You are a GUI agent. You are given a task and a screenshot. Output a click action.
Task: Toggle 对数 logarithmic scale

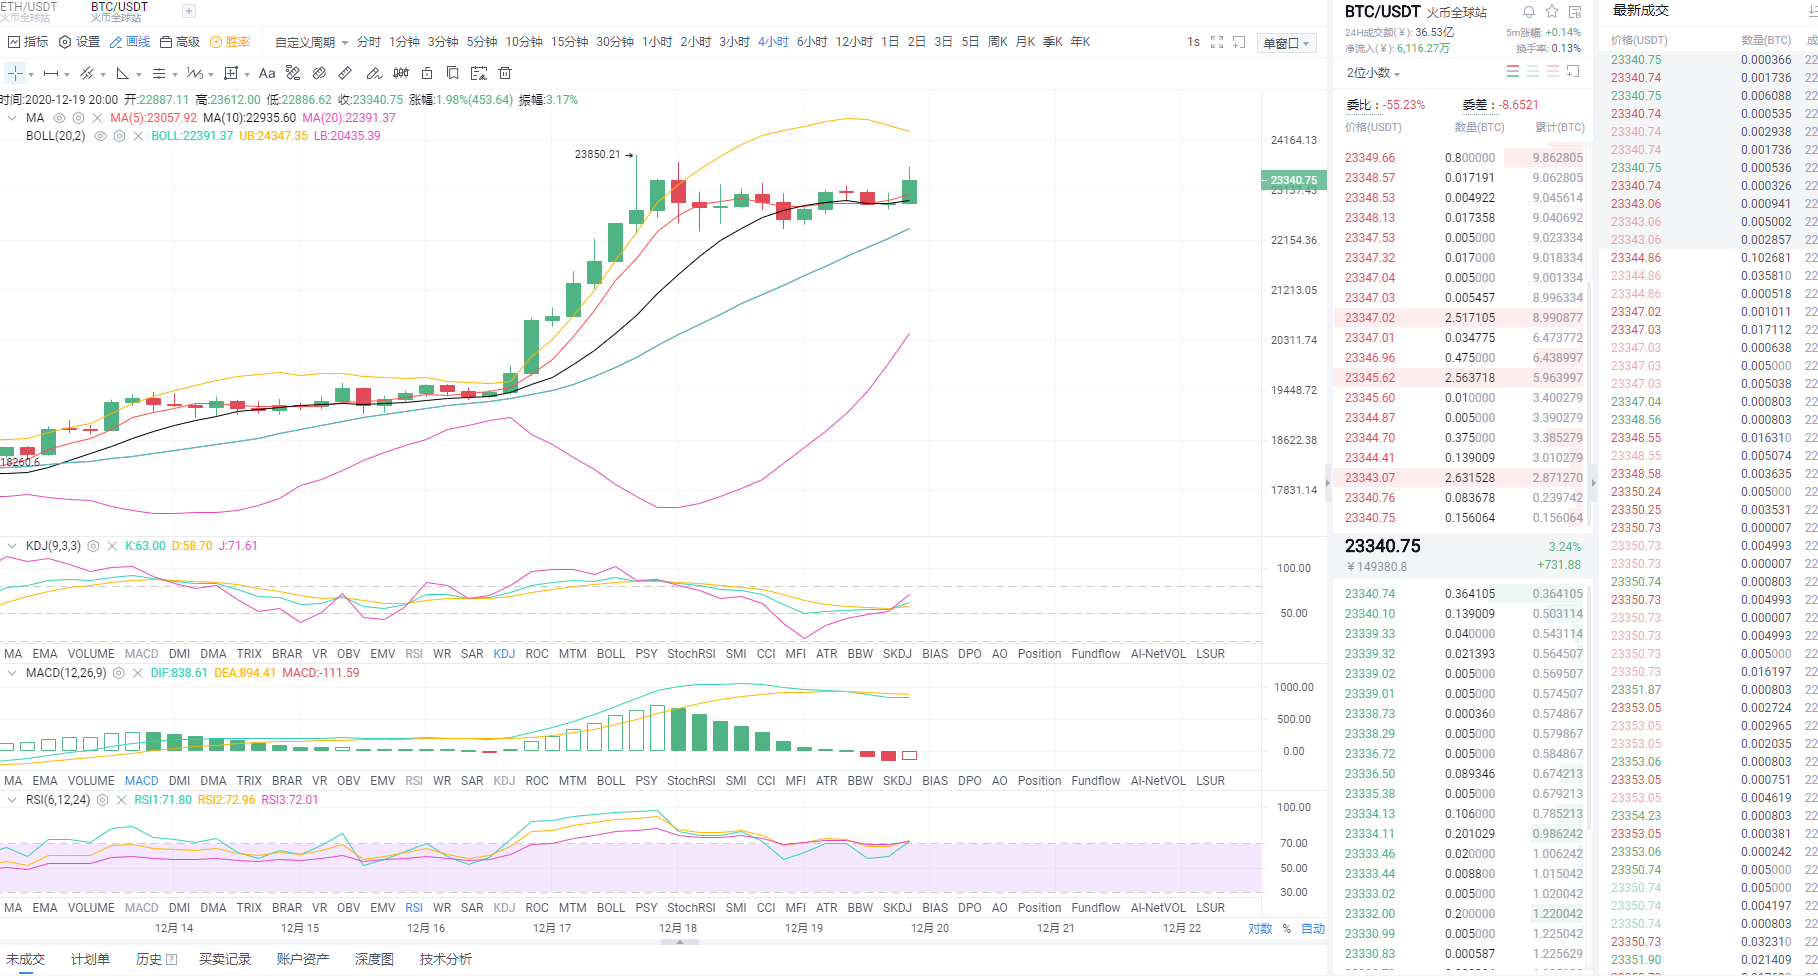click(1260, 929)
